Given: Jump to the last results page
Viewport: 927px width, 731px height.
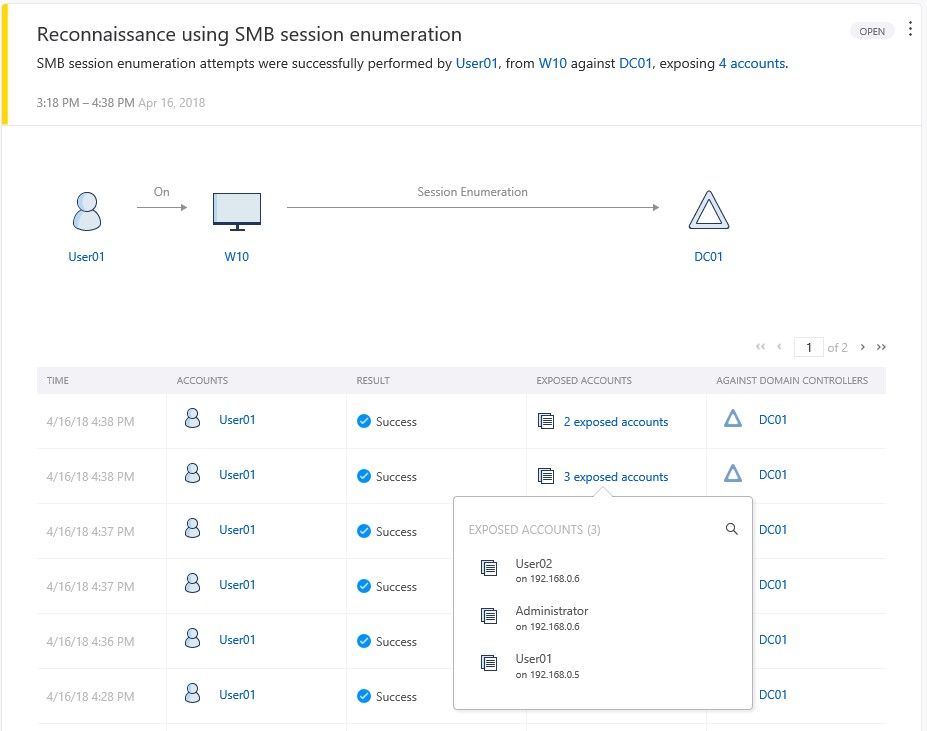Looking at the screenshot, I should pyautogui.click(x=881, y=347).
